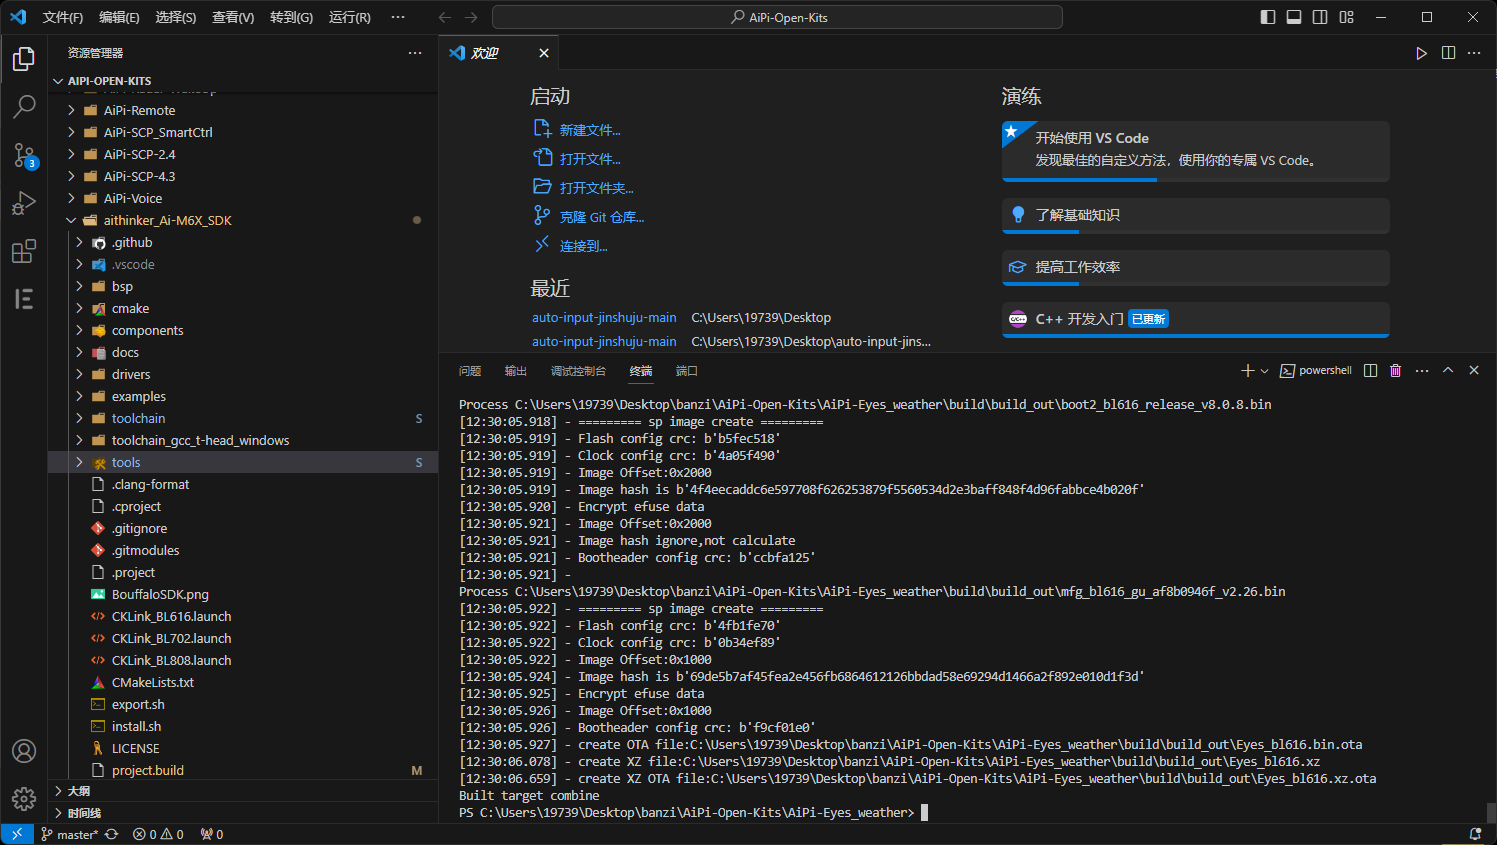Expand the AiPi-SCP_SmartCtrl folder
This screenshot has height=845, width=1497.
[243, 132]
